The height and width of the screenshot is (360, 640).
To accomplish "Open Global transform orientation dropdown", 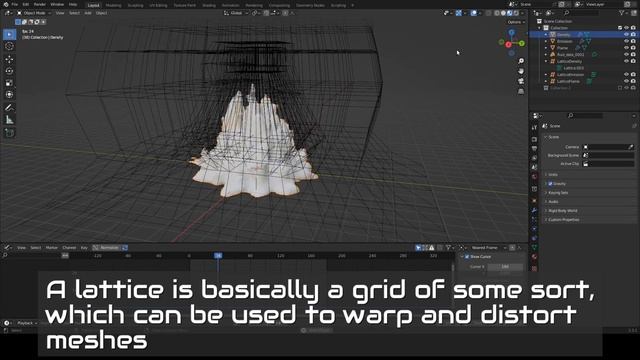I will coord(236,13).
